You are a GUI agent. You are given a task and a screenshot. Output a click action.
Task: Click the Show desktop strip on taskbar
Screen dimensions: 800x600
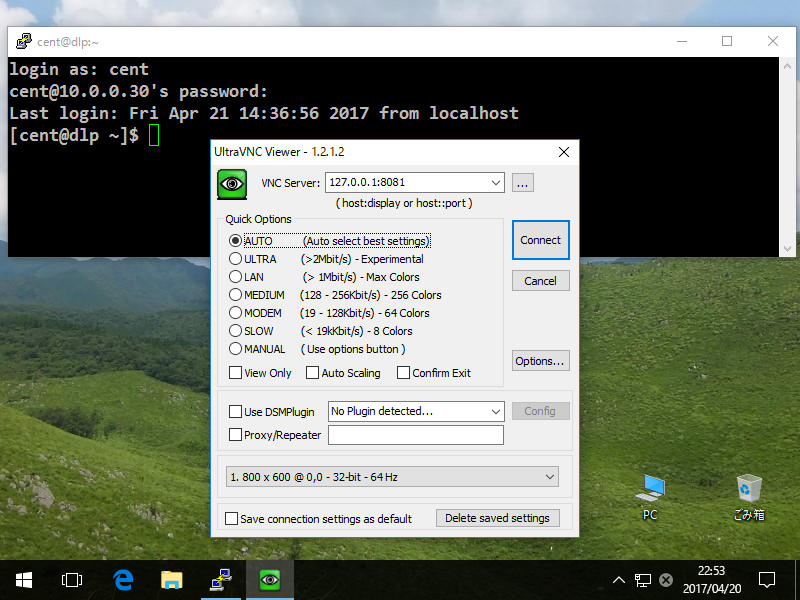(x=797, y=580)
